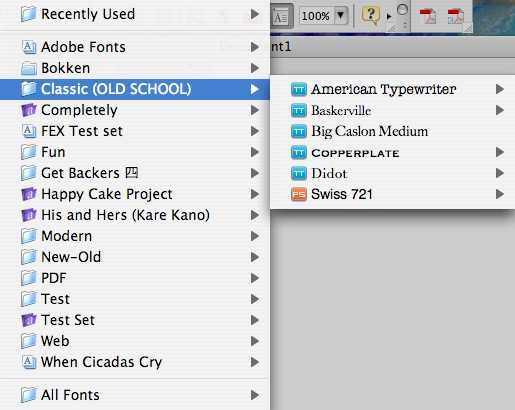This screenshot has height=410, width=515.
Task: Click the yellow help question mark icon
Action: coord(370,15)
